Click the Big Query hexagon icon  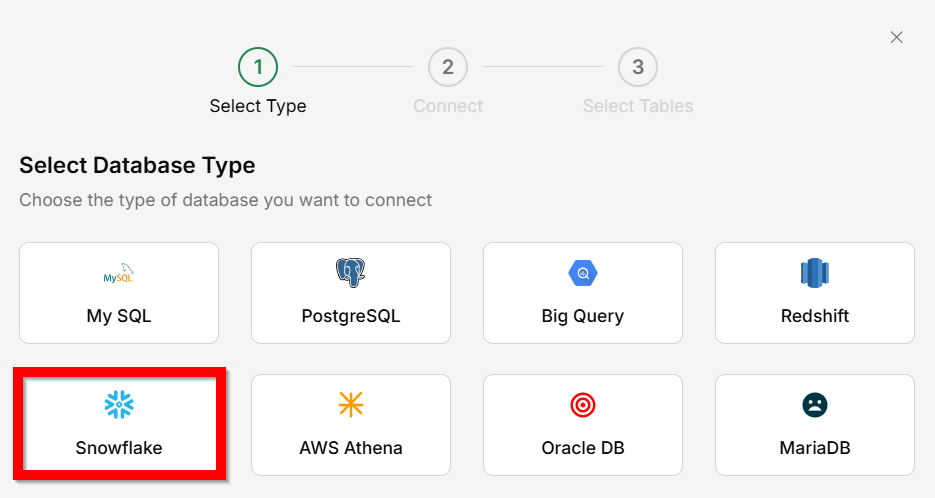[582, 272]
